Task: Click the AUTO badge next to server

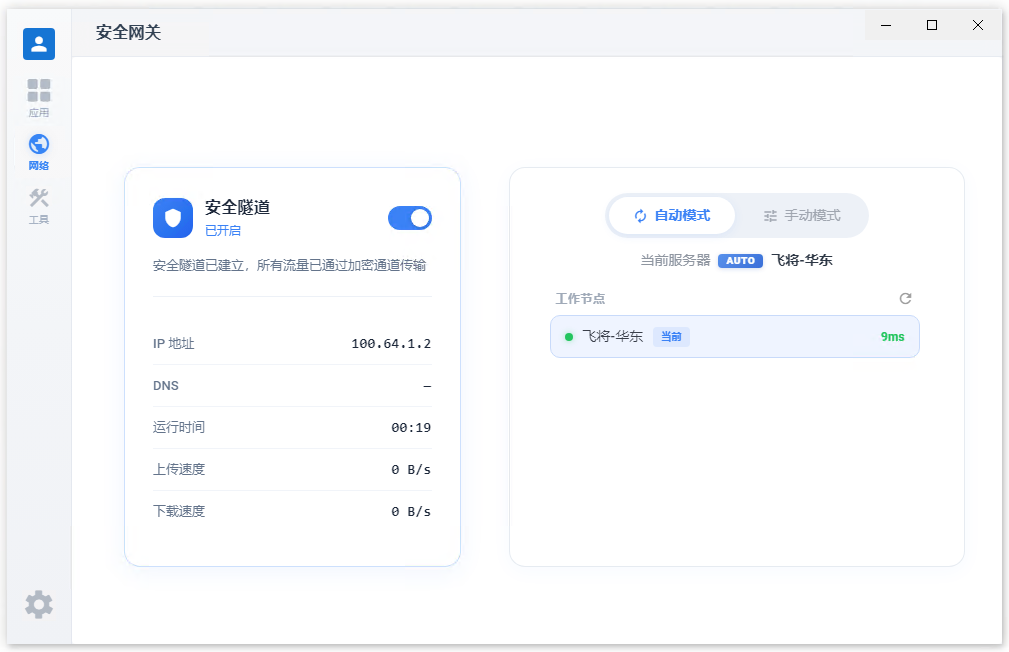Action: [x=740, y=261]
